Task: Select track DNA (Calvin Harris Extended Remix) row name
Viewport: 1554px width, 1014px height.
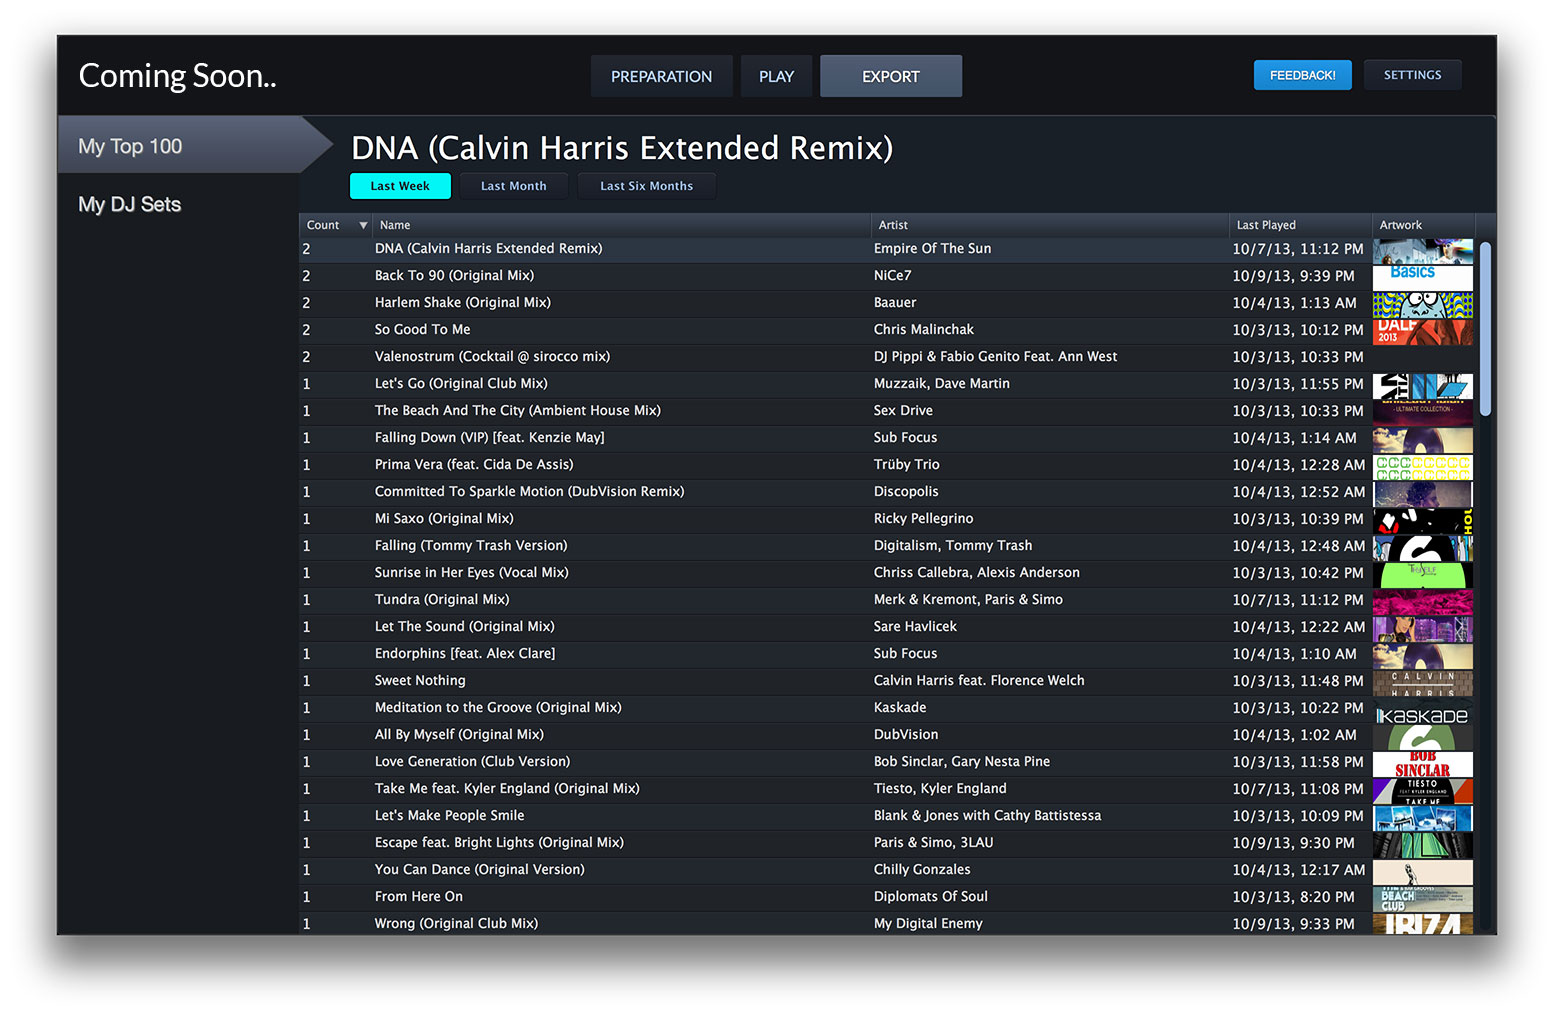Action: [x=488, y=249]
